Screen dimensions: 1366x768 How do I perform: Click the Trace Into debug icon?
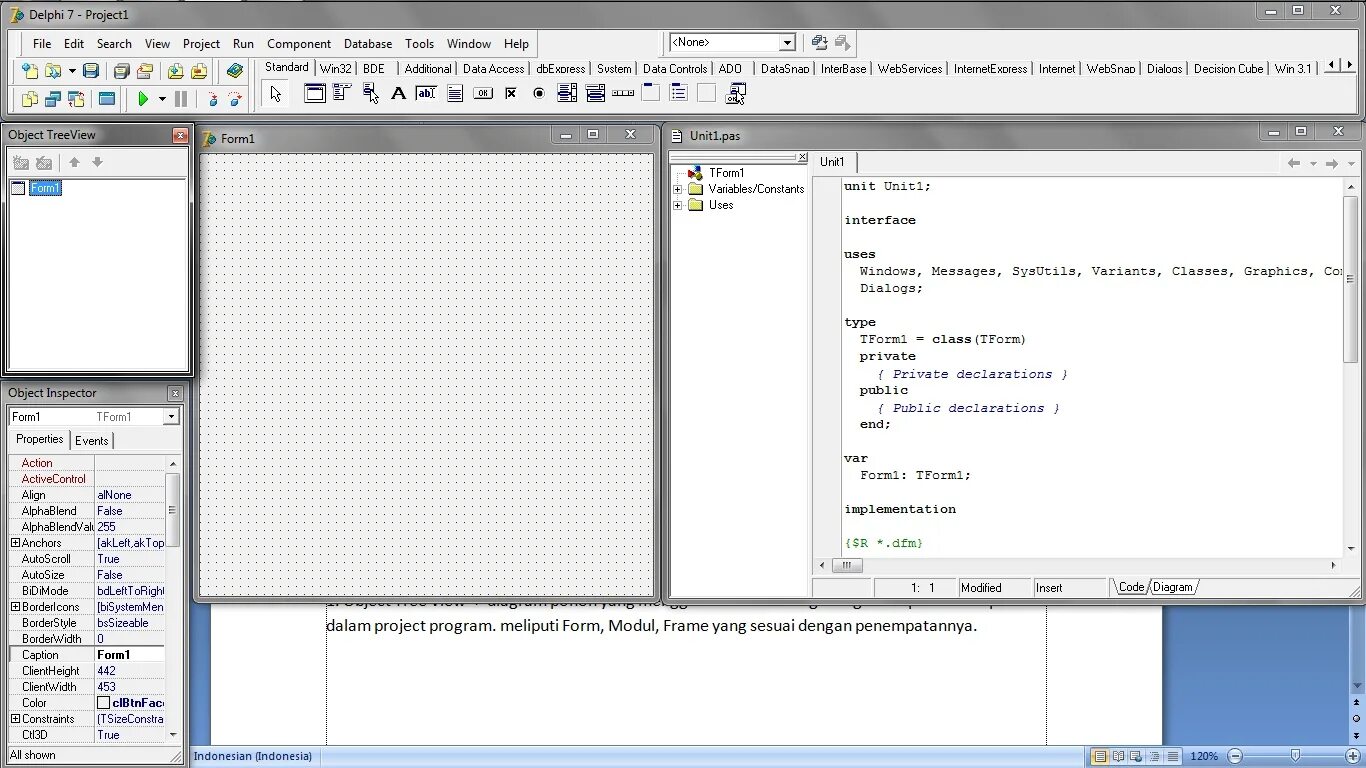pyautogui.click(x=212, y=99)
